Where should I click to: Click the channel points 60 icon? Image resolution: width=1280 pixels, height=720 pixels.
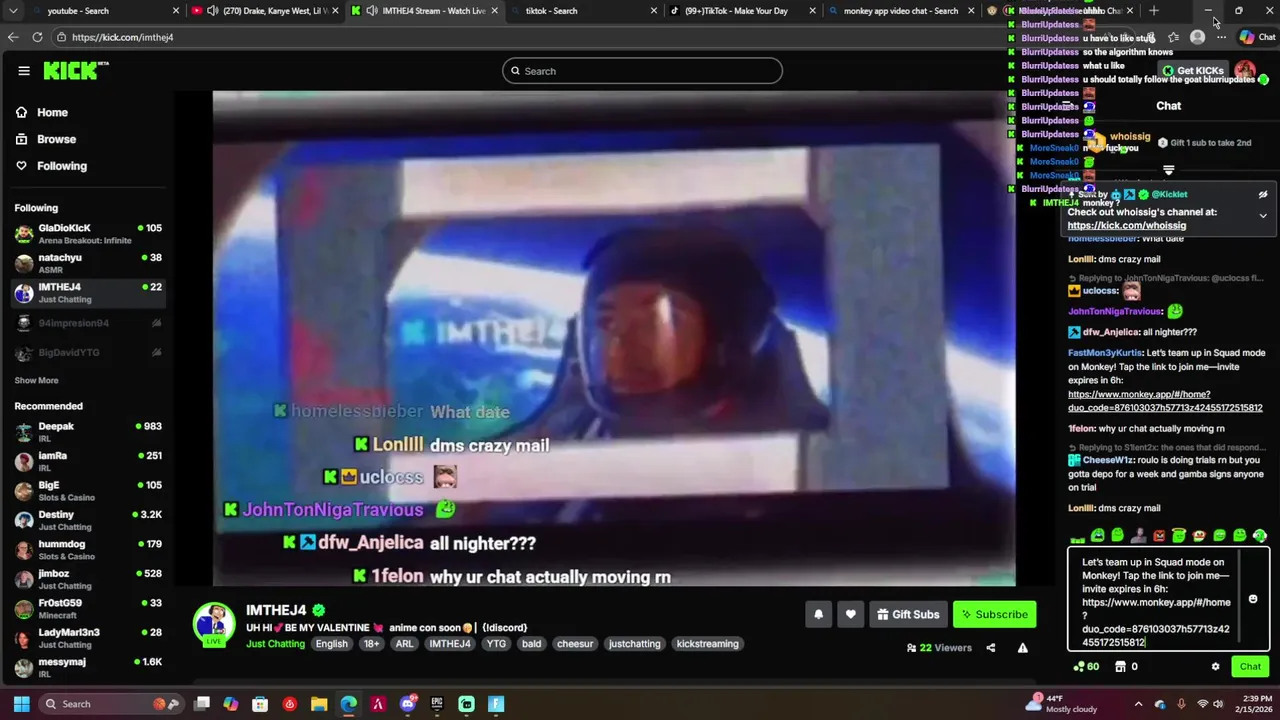pyautogui.click(x=1086, y=667)
